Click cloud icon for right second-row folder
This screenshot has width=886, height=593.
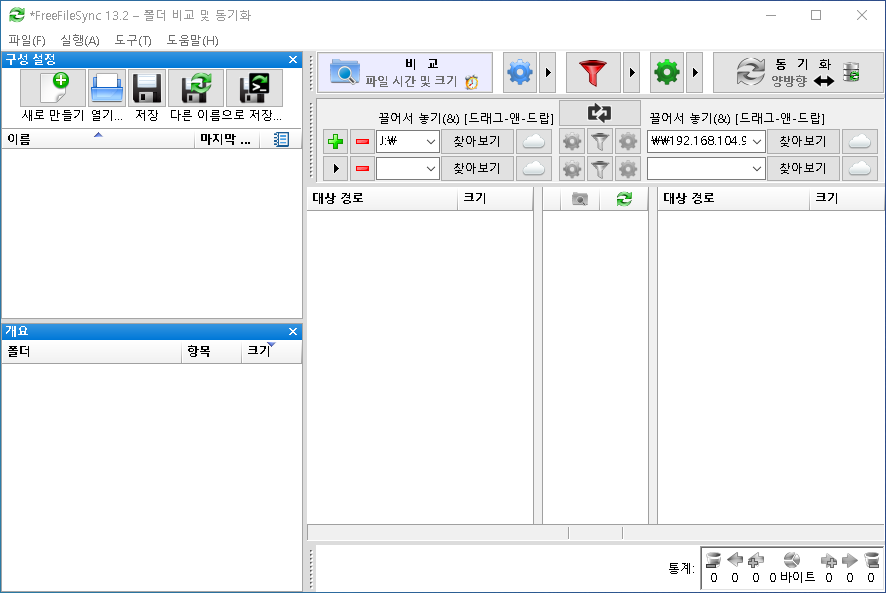tap(859, 168)
